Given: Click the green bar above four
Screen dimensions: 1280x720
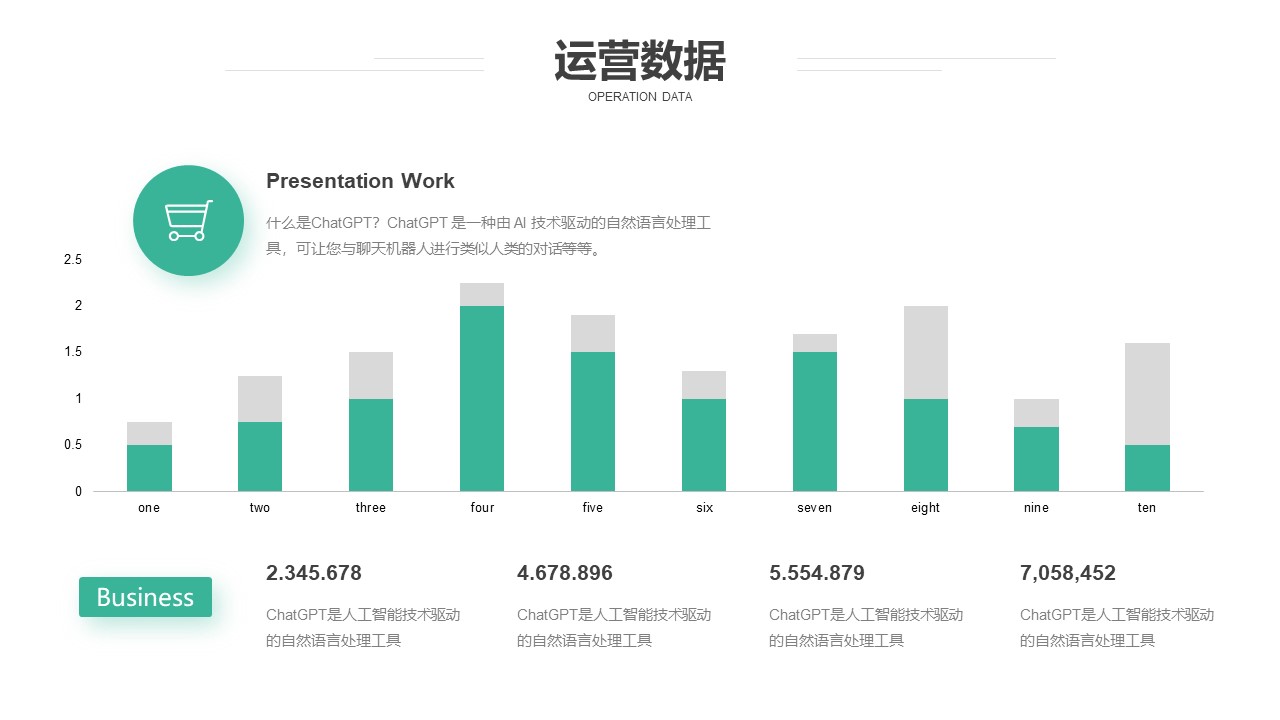Looking at the screenshot, I should pos(482,398).
